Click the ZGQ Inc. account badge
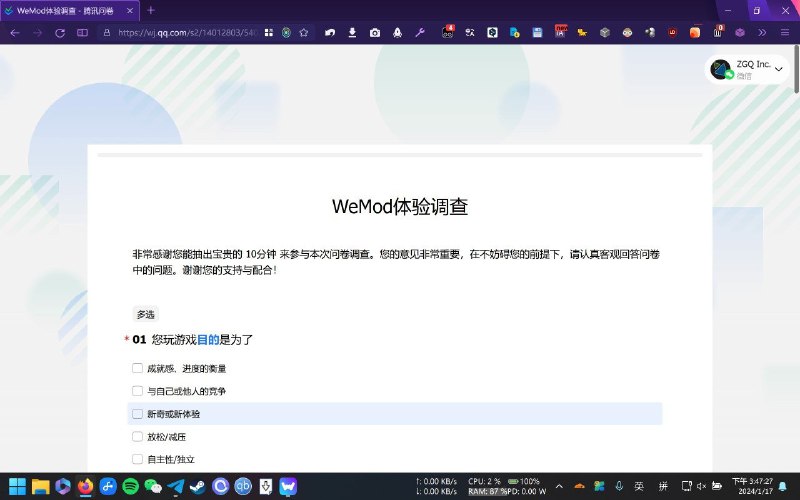800x500 pixels. (746, 69)
